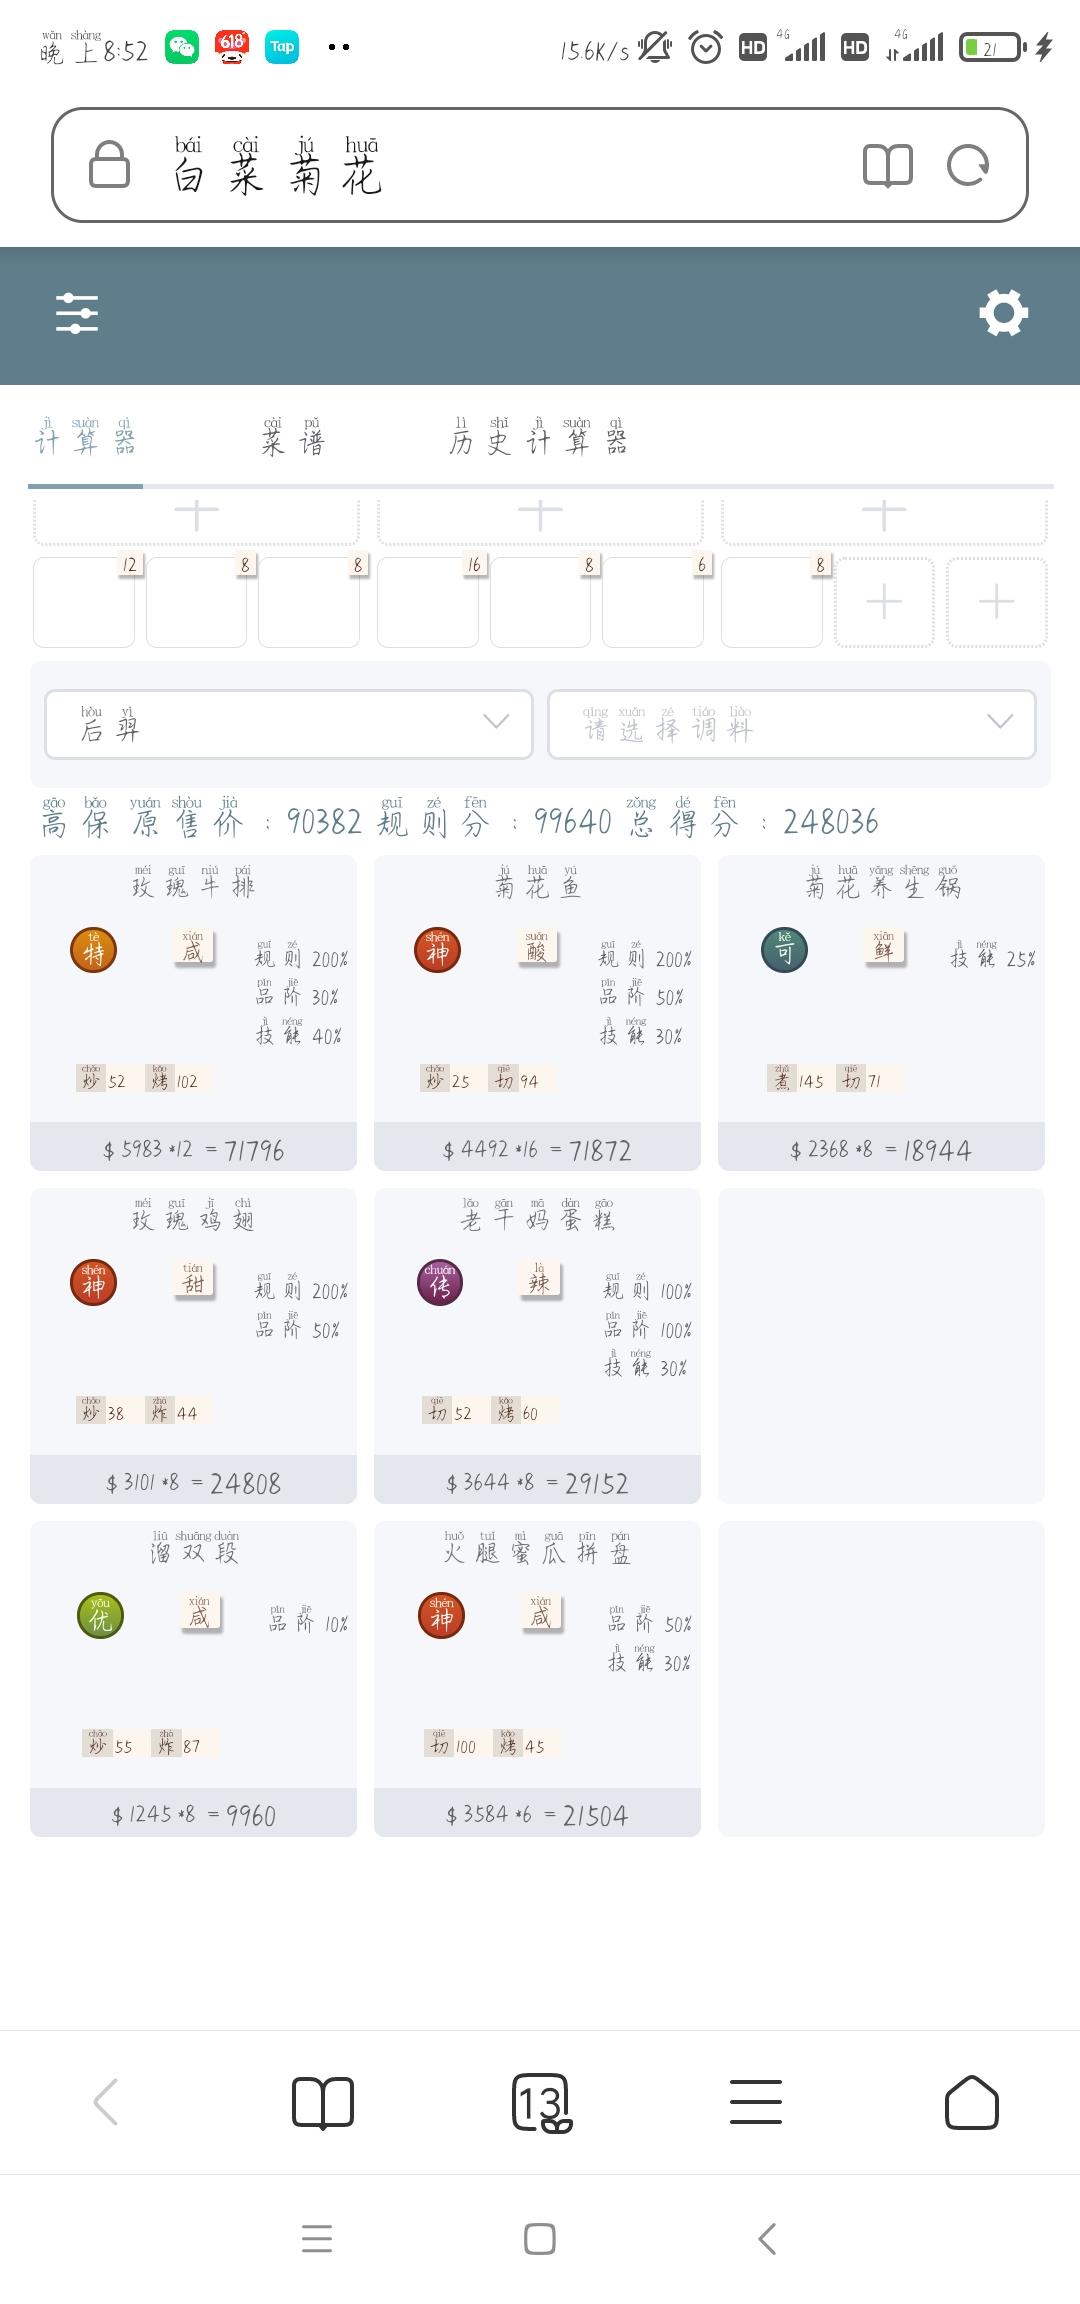Screen dimensions: 1080x2304
Task: Open settings gear in the header
Action: [x=1004, y=313]
